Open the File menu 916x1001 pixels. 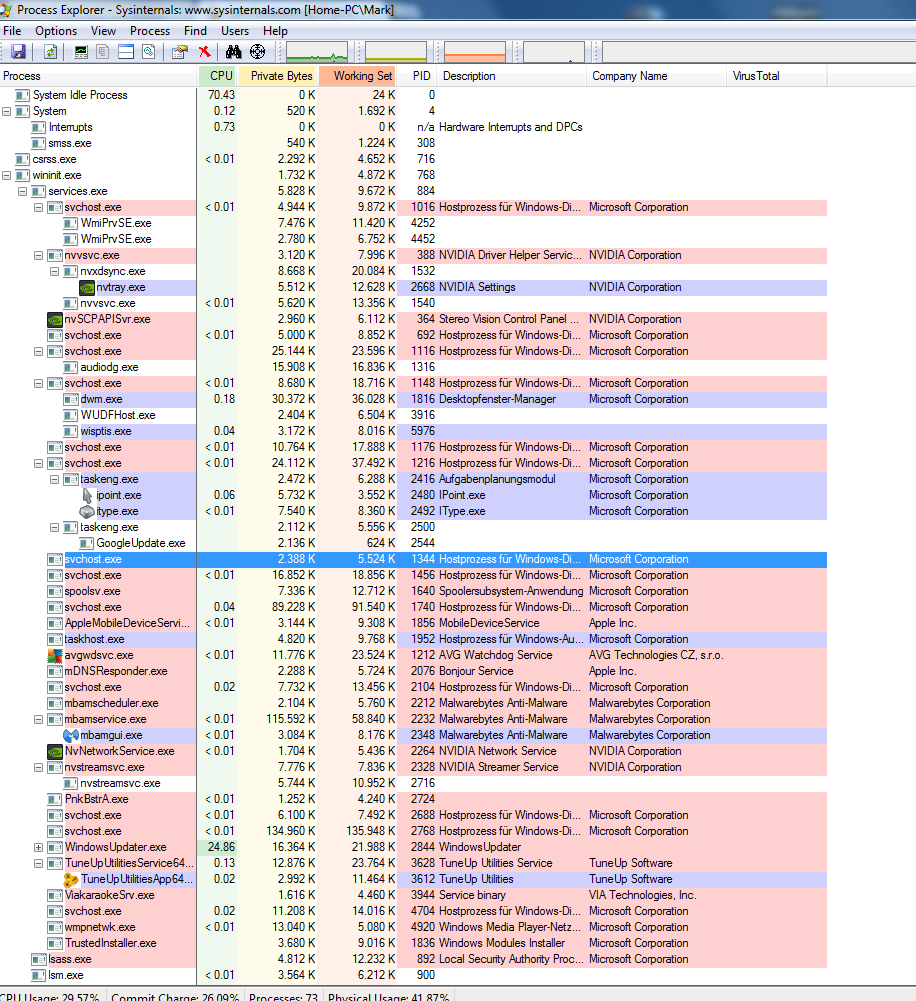point(12,31)
